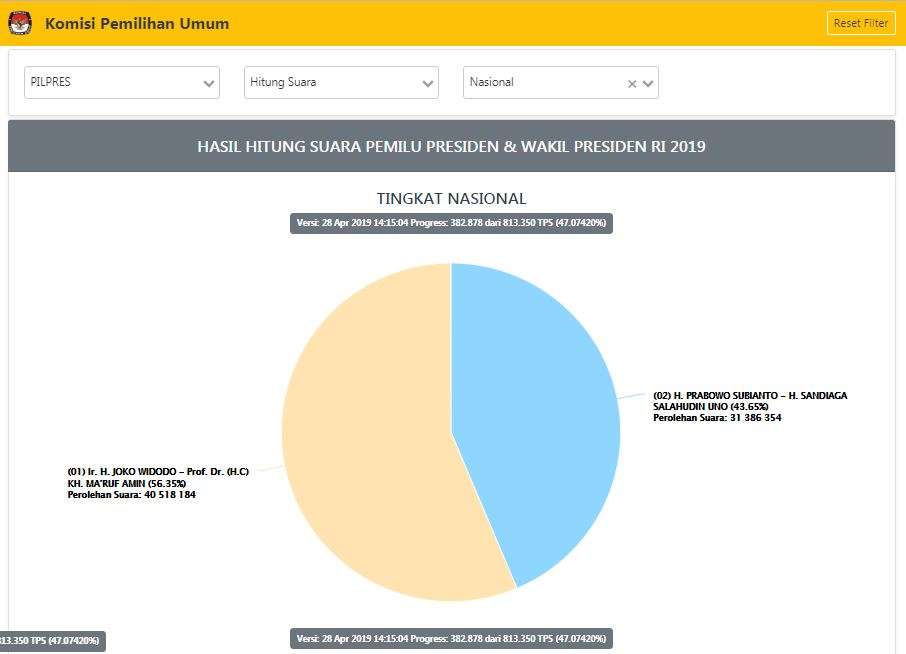The height and width of the screenshot is (654, 906).
Task: Click the cut-off TPS badge at bottom left
Action: click(x=53, y=641)
